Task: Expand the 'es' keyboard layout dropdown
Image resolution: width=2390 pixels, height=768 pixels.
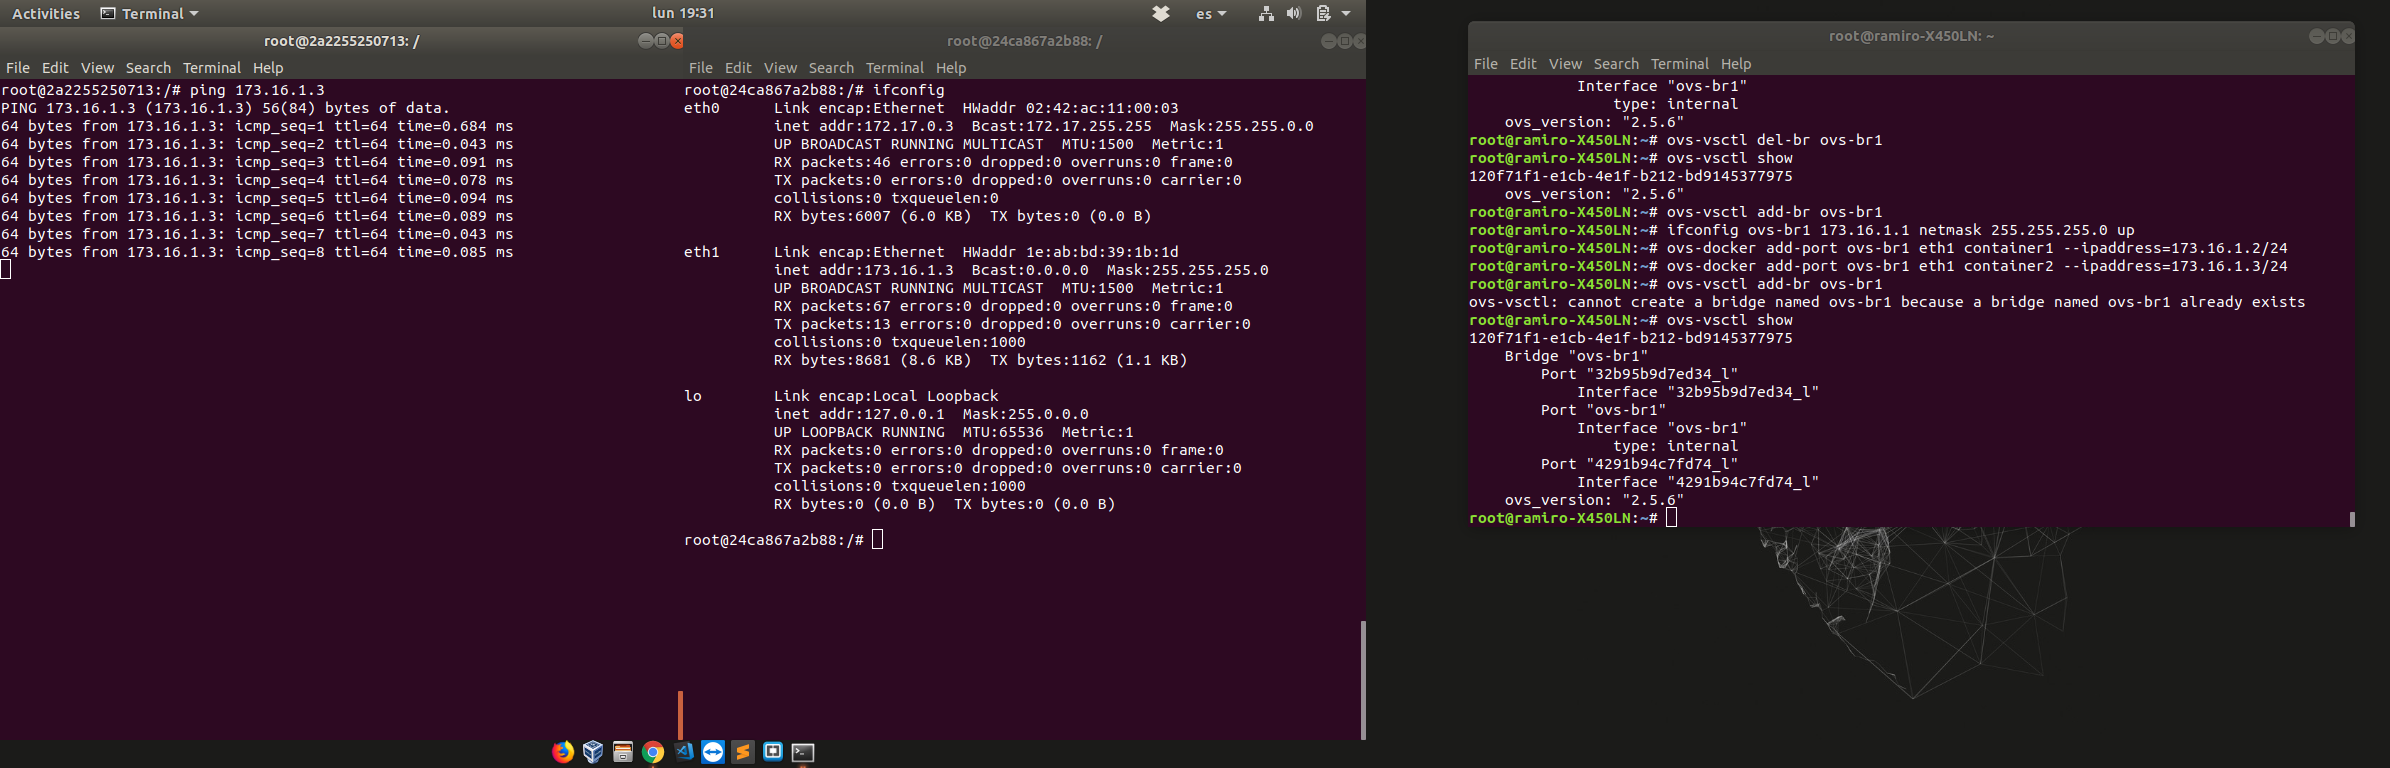Action: click(x=1210, y=14)
